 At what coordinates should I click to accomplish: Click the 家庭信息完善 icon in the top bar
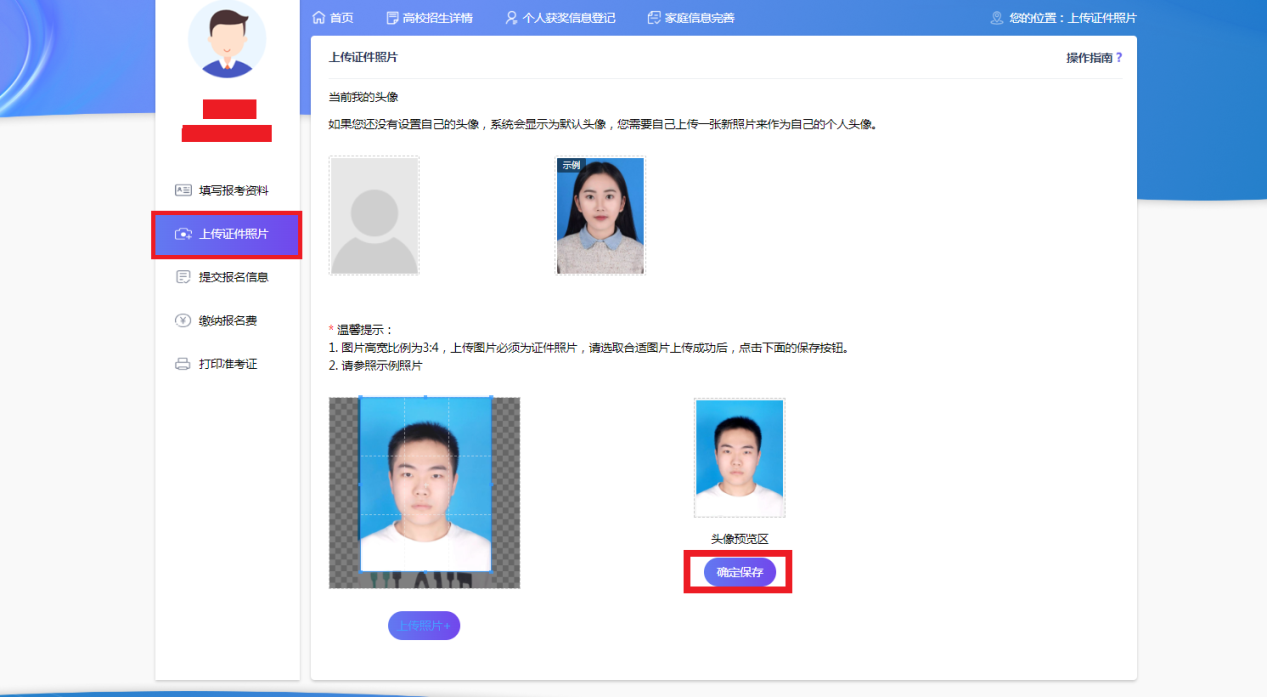654,18
